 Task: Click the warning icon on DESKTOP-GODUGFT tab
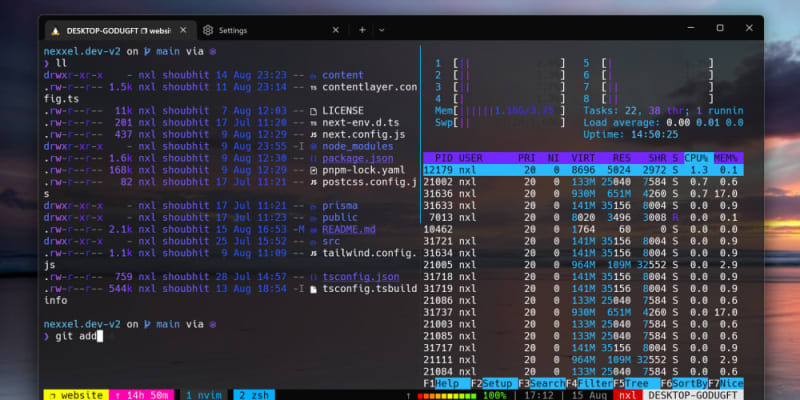[x=54, y=30]
